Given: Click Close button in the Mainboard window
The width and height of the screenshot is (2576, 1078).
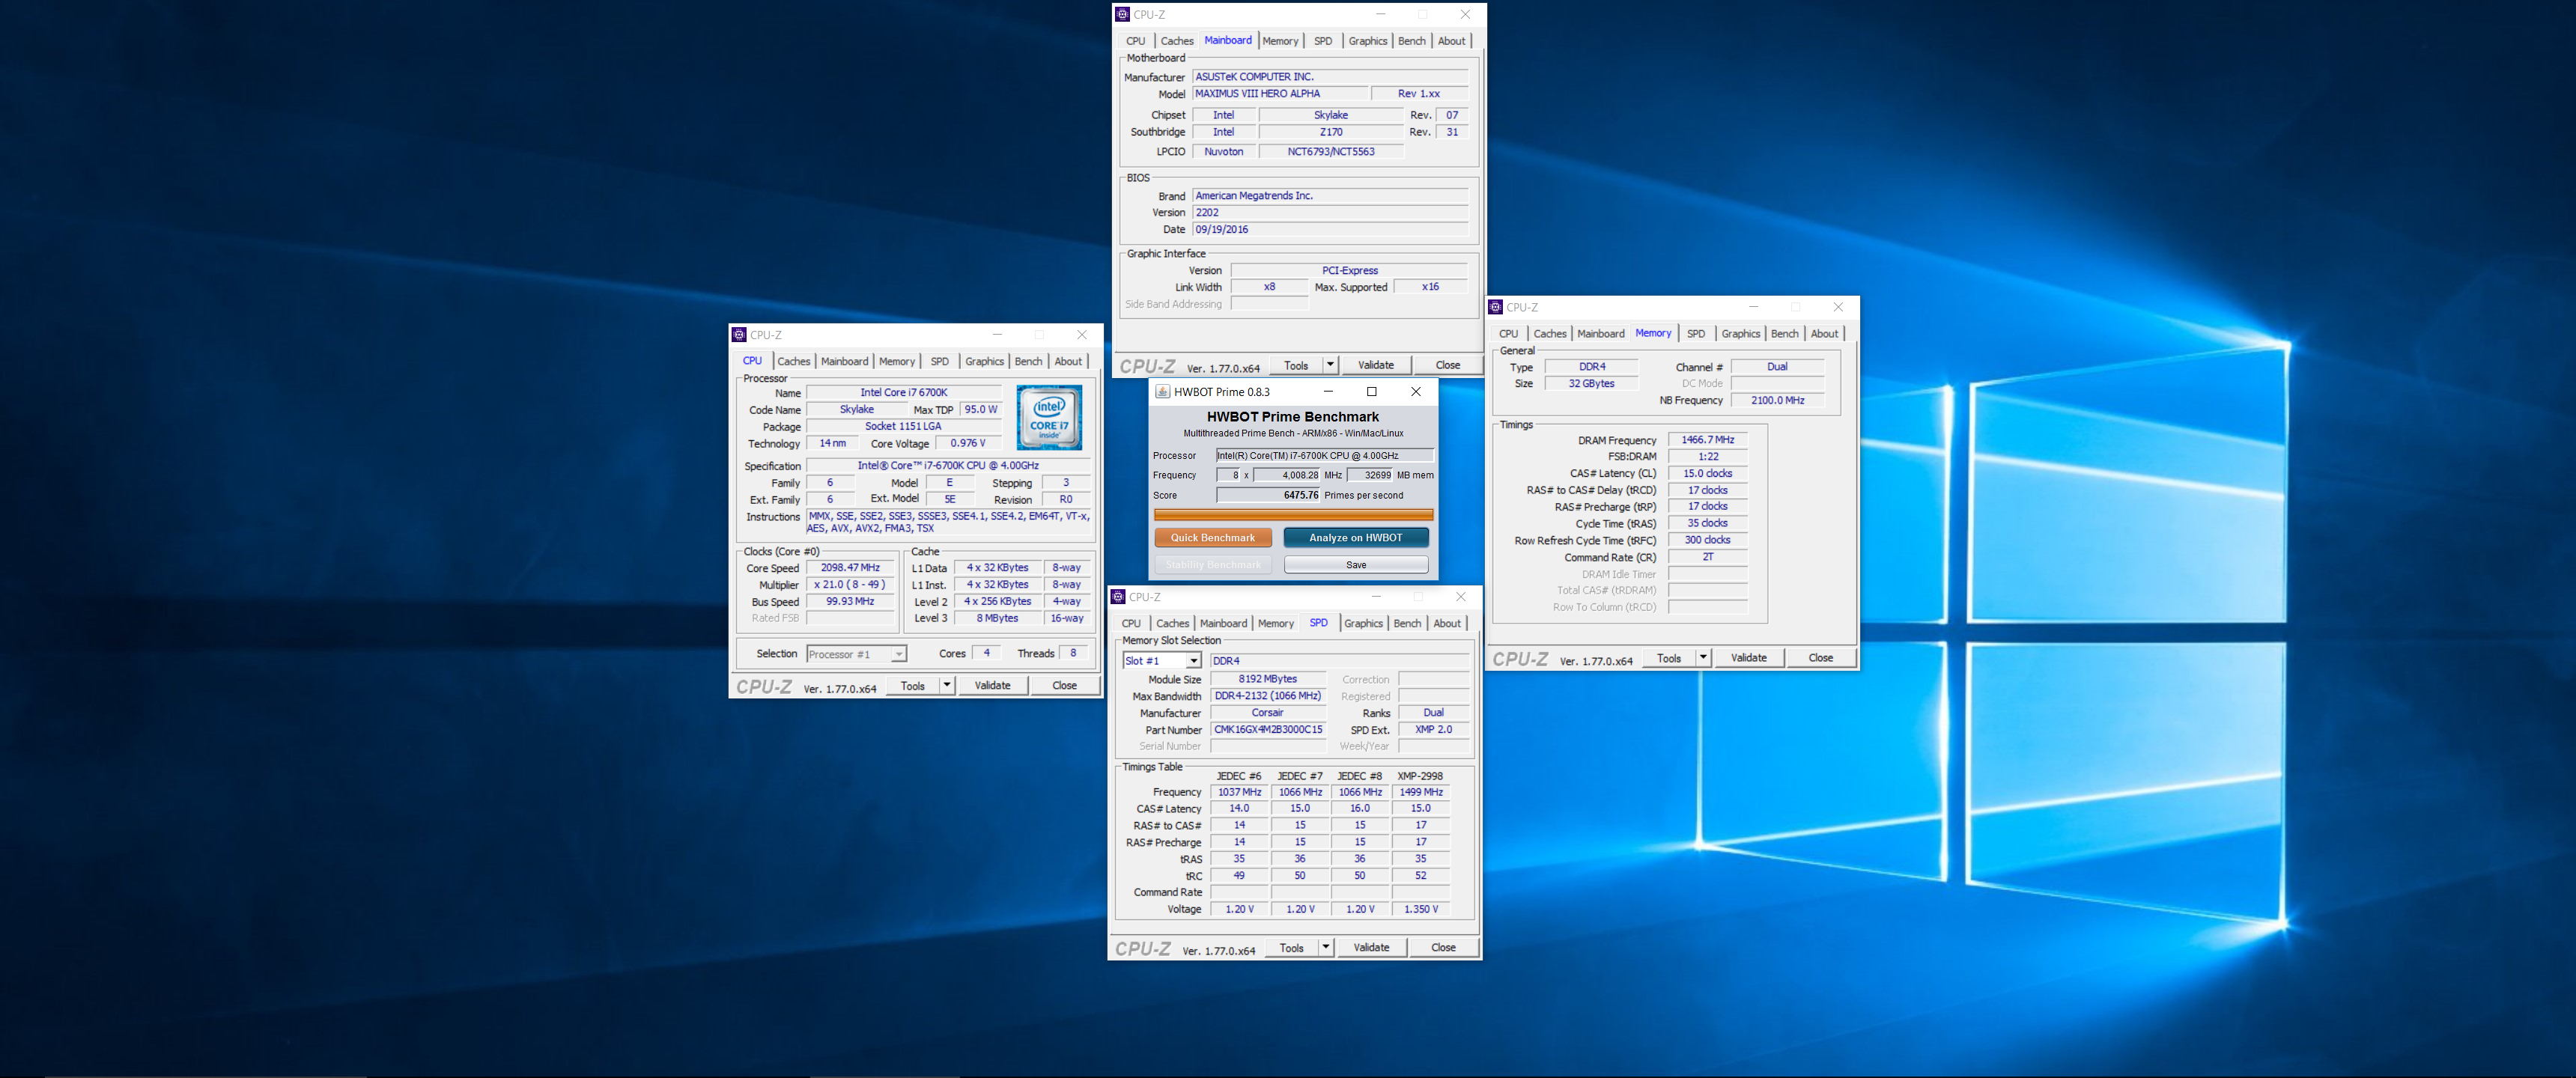Looking at the screenshot, I should 1447,365.
